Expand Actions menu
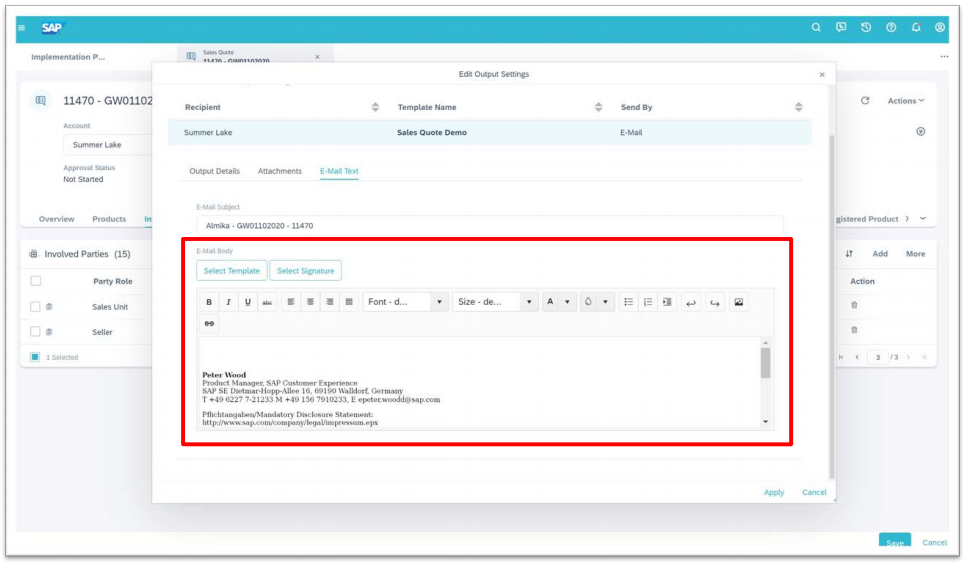 click(906, 101)
